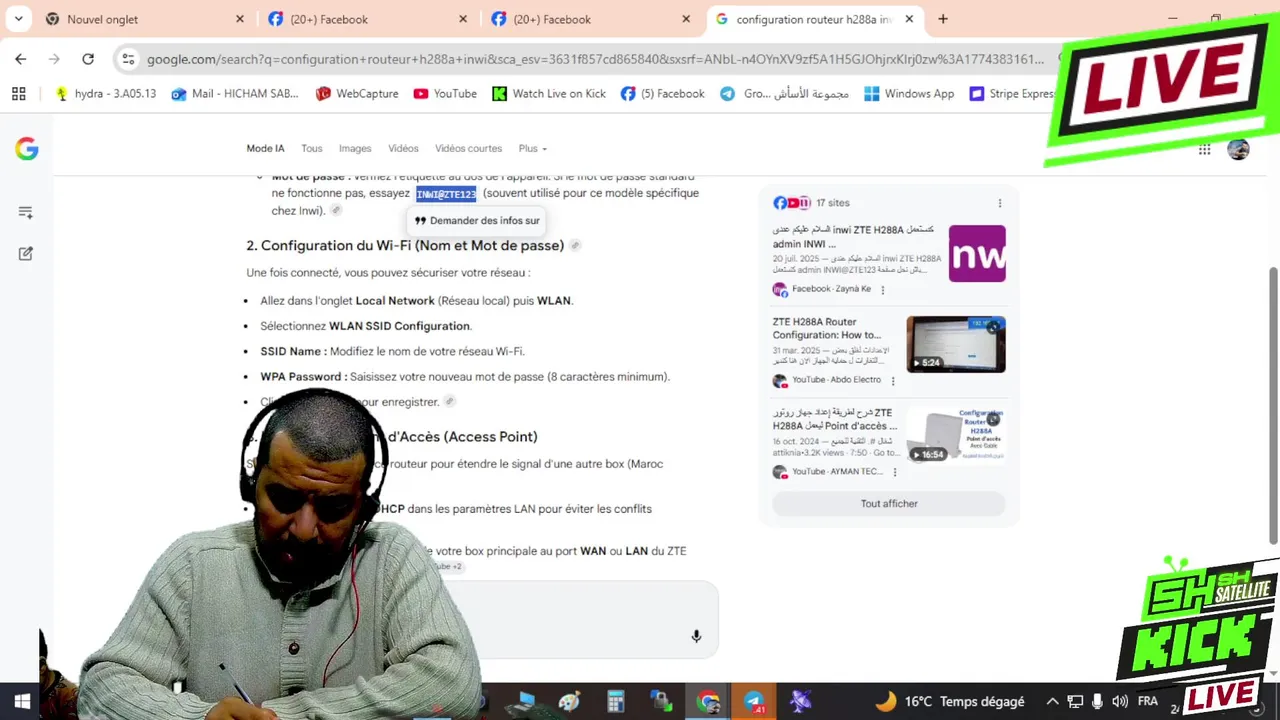The width and height of the screenshot is (1280, 720).
Task: Open the tab search chevron in Chrome
Action: [x=18, y=19]
